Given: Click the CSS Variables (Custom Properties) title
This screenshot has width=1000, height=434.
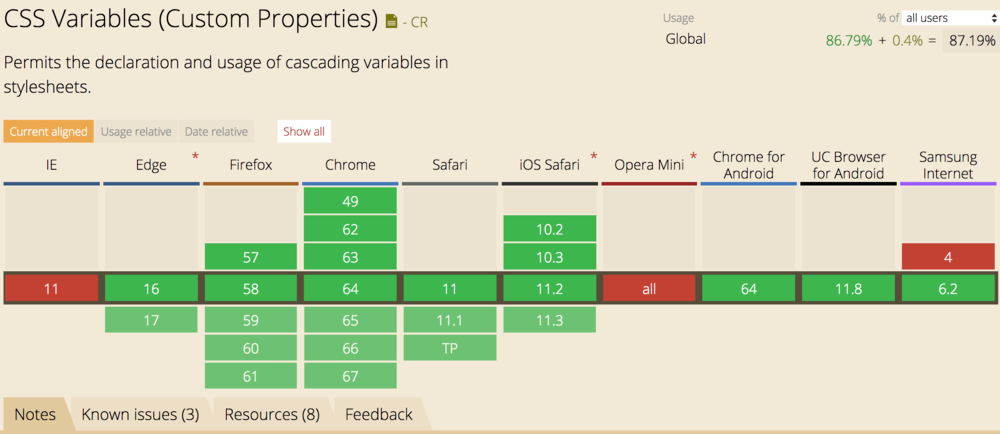Looking at the screenshot, I should (x=191, y=20).
